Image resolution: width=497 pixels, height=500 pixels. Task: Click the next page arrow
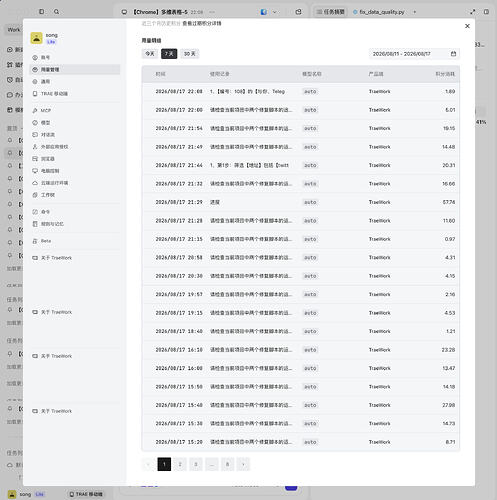click(x=243, y=464)
